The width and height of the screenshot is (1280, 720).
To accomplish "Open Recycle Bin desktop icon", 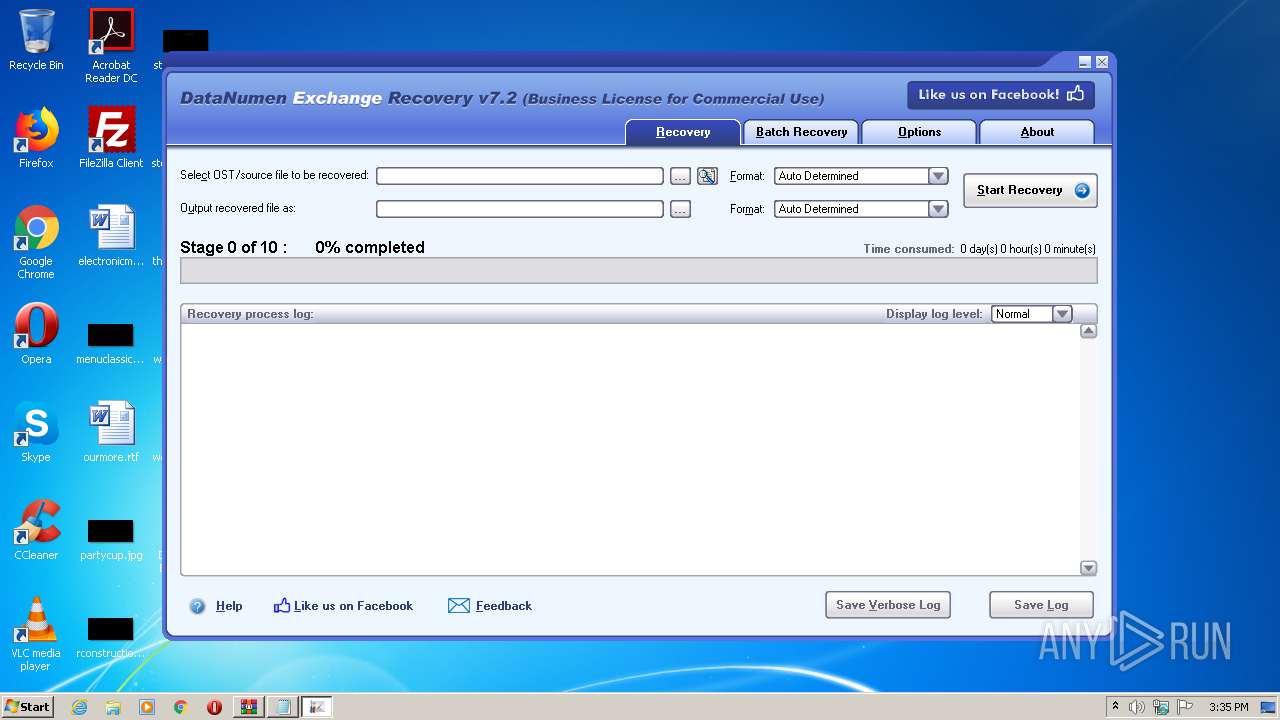I will (x=36, y=41).
